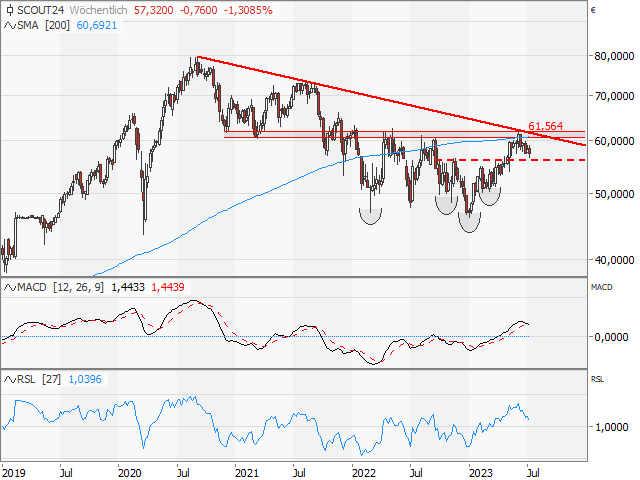The height and width of the screenshot is (480, 640).
Task: Click the RSL [27] indicator label
Action: click(x=39, y=380)
